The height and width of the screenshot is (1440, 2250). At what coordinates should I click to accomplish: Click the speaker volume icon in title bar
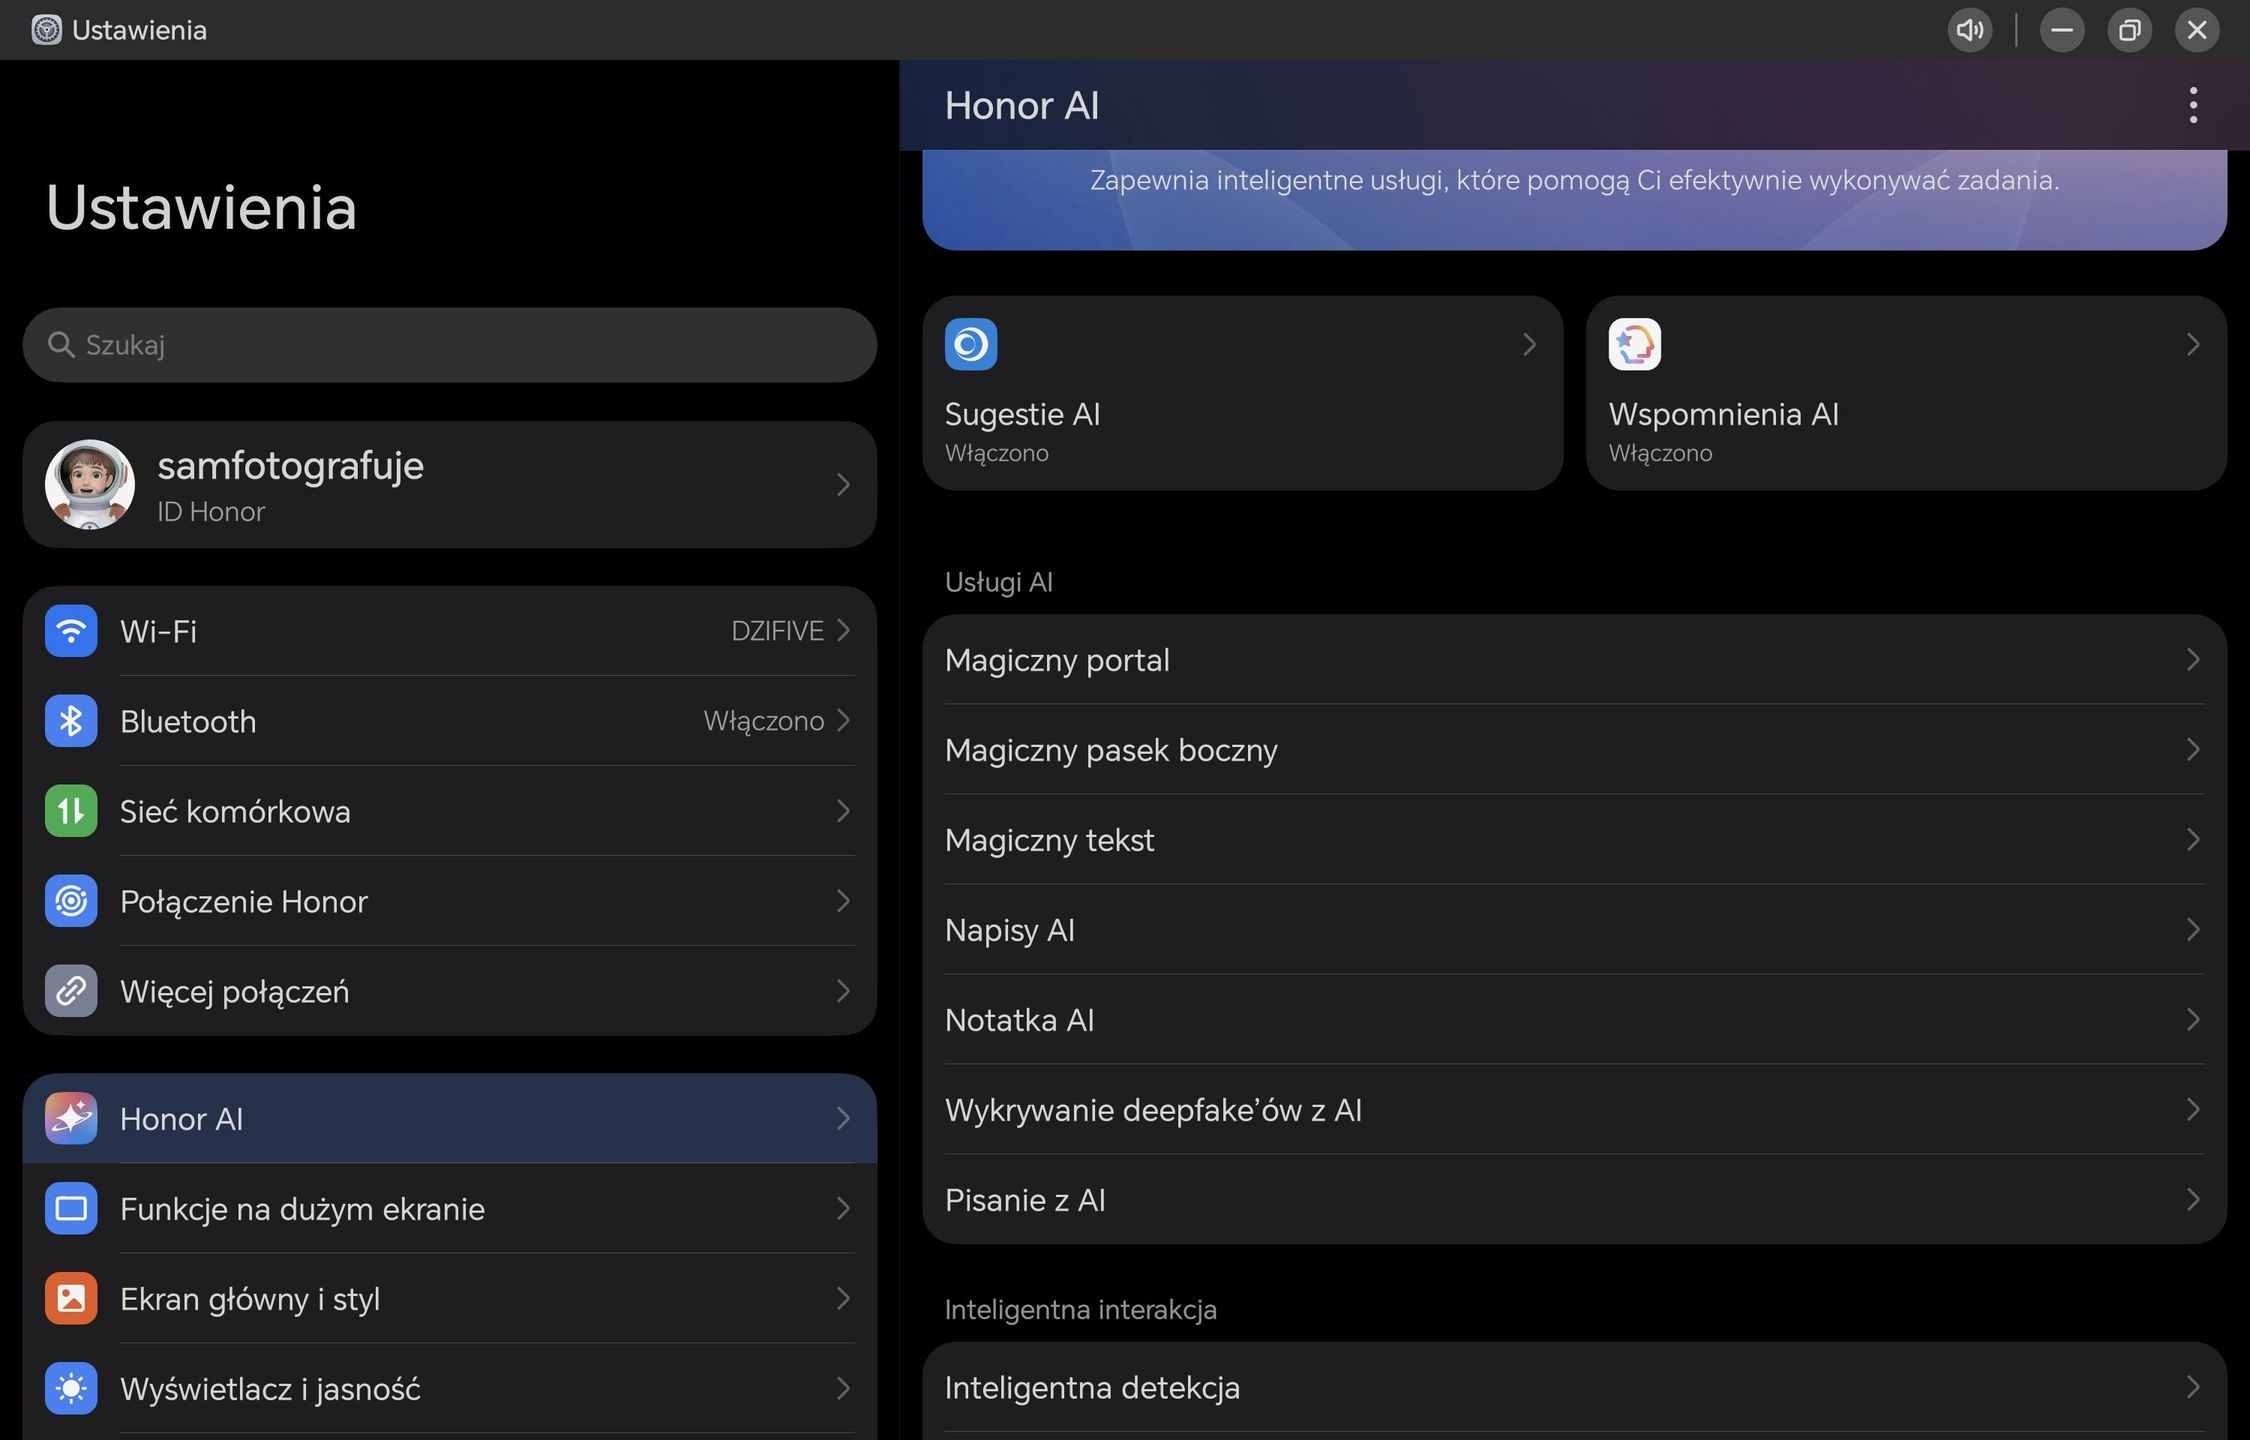tap(1970, 30)
